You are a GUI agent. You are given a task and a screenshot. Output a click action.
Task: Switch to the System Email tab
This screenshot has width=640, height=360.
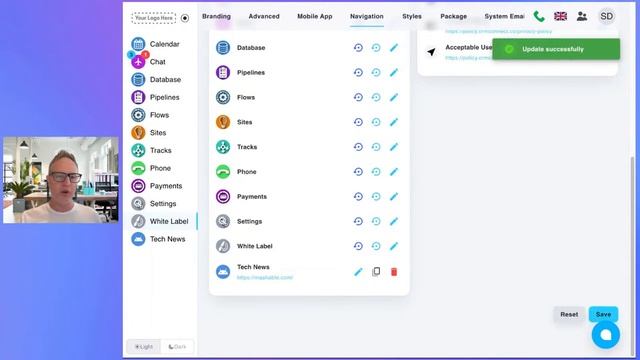click(x=504, y=16)
